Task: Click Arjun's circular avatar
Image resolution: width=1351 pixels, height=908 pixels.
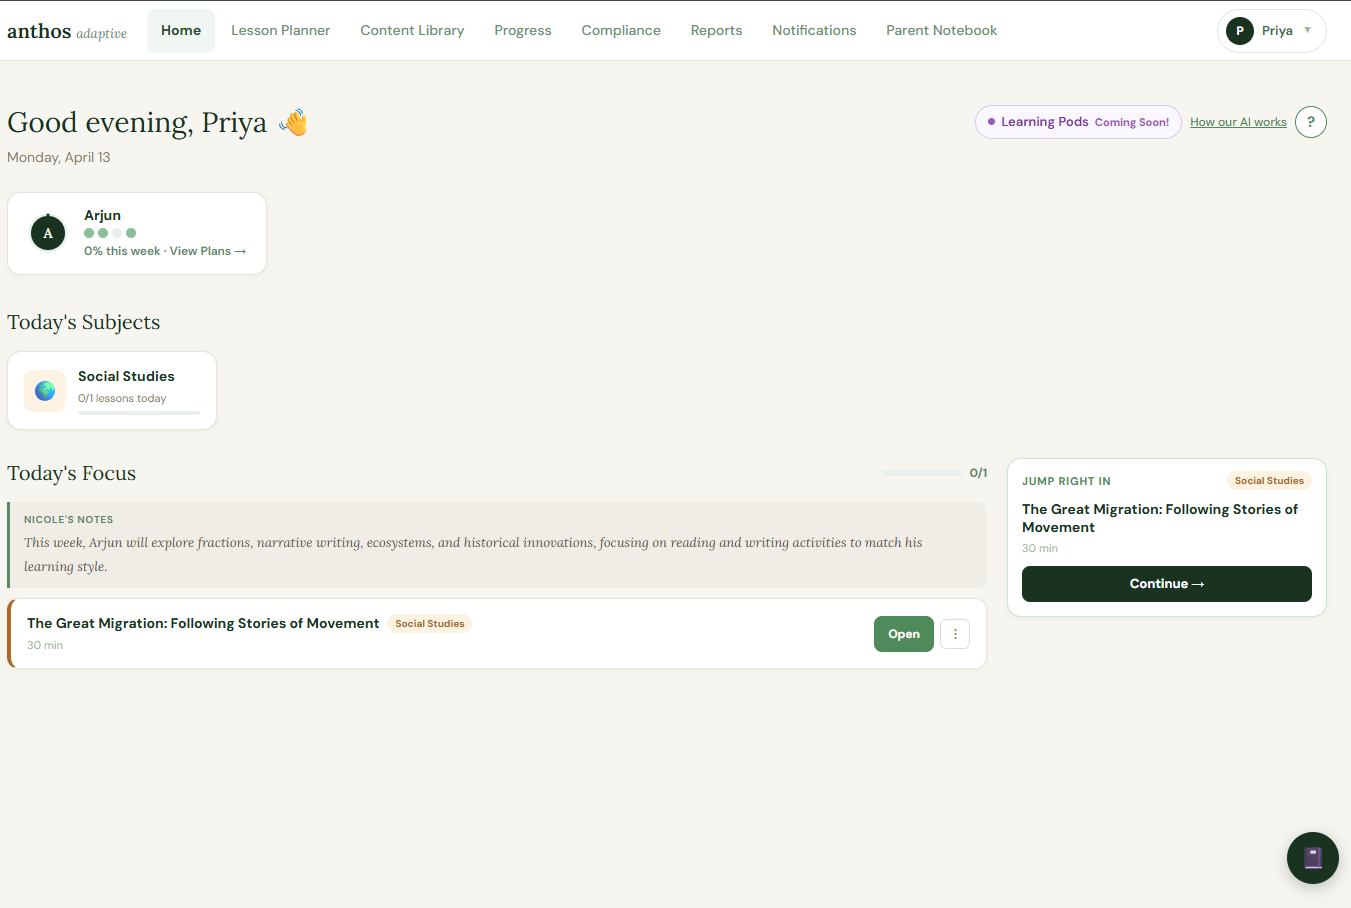Action: tap(47, 232)
